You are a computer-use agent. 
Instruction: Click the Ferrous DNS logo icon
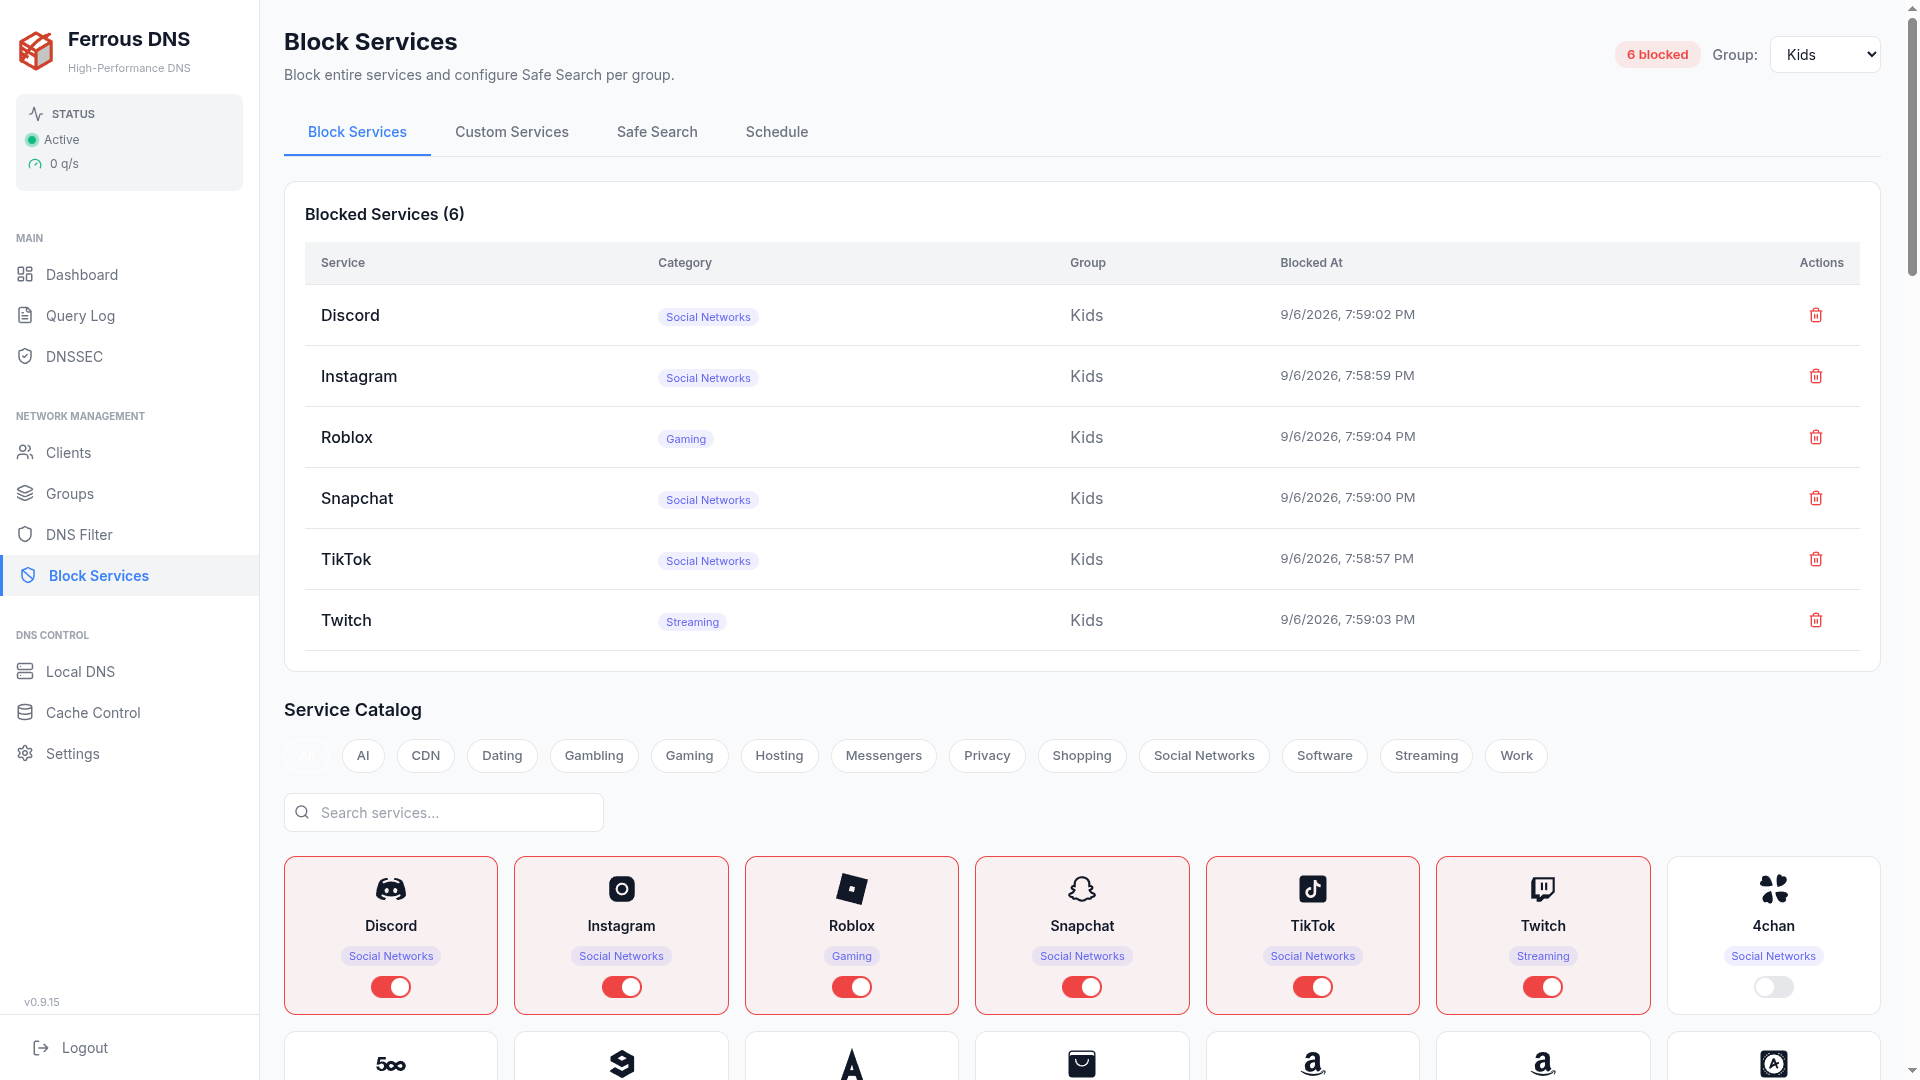(x=36, y=50)
